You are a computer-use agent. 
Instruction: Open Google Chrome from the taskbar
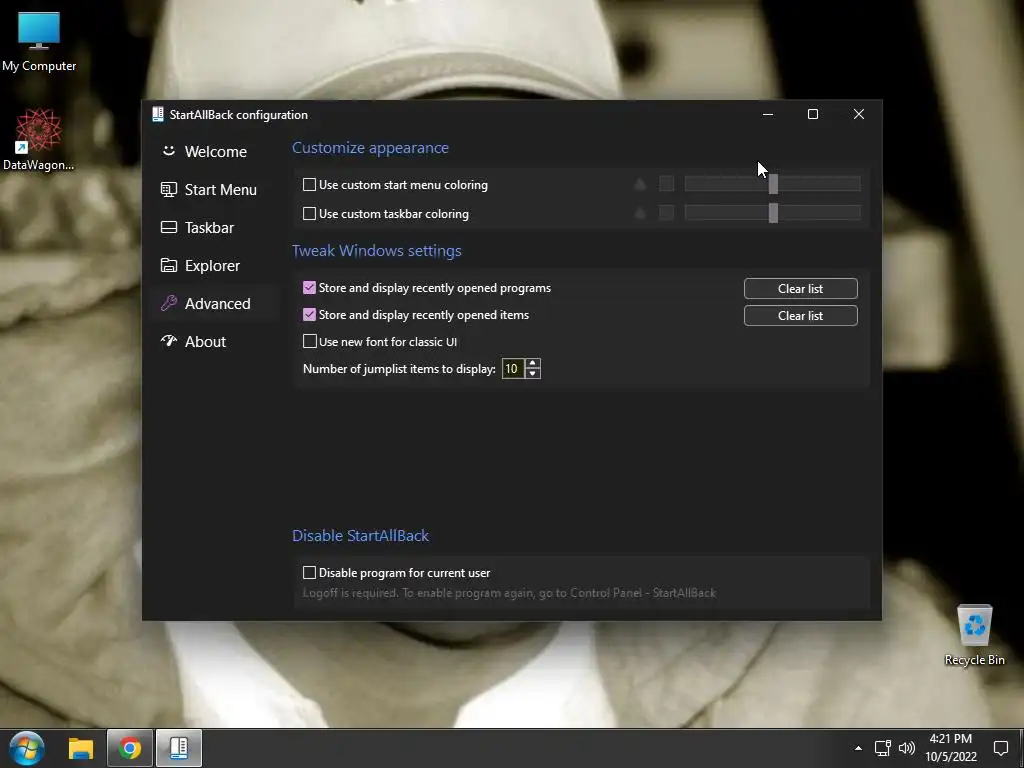point(130,748)
